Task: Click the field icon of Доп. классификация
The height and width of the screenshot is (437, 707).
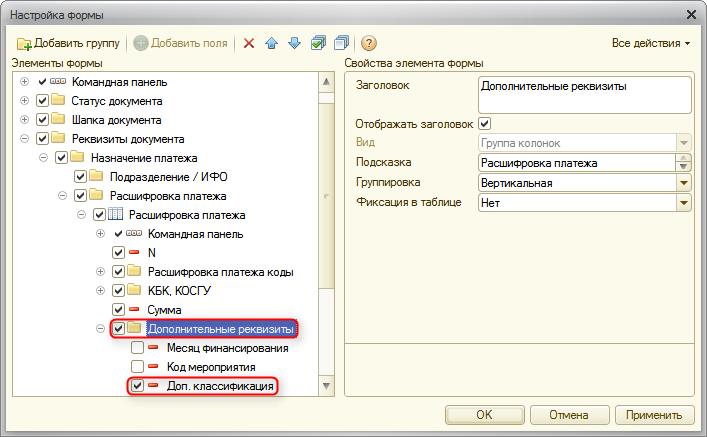Action: click(x=153, y=385)
